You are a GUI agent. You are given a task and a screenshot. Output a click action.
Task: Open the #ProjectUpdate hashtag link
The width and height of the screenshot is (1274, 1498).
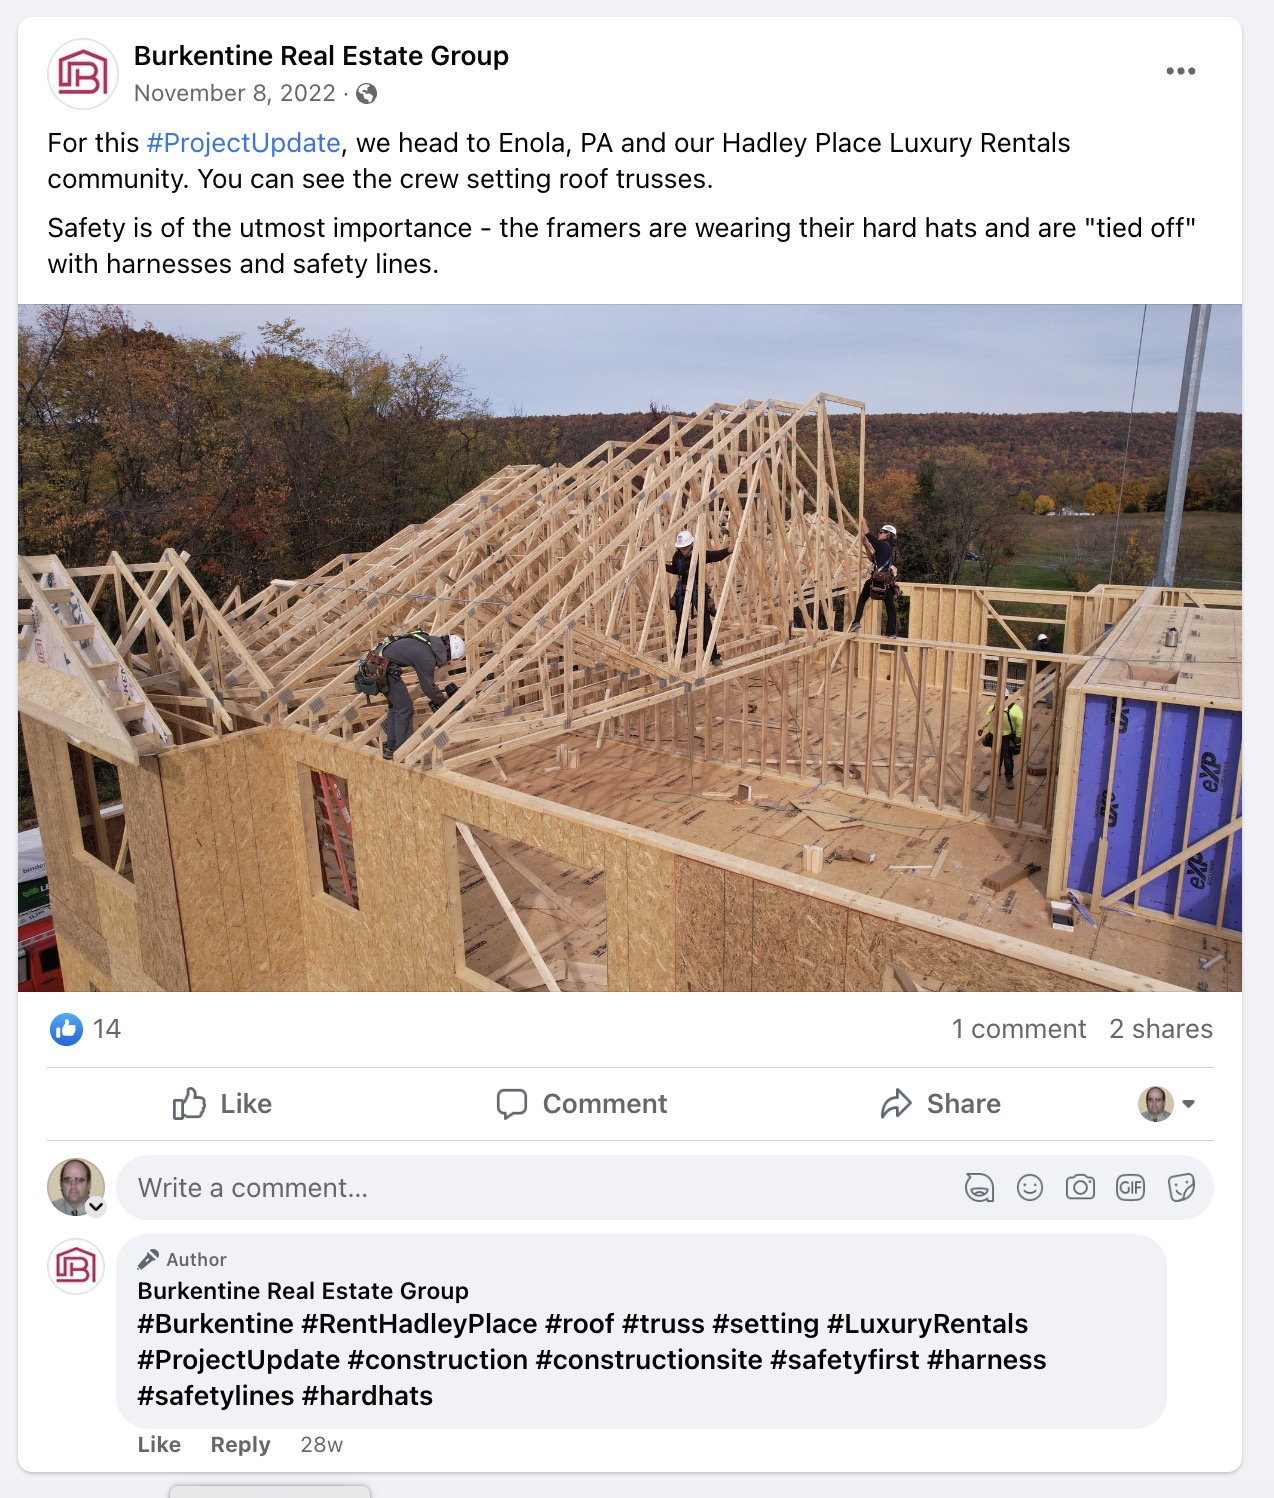pyautogui.click(x=243, y=143)
